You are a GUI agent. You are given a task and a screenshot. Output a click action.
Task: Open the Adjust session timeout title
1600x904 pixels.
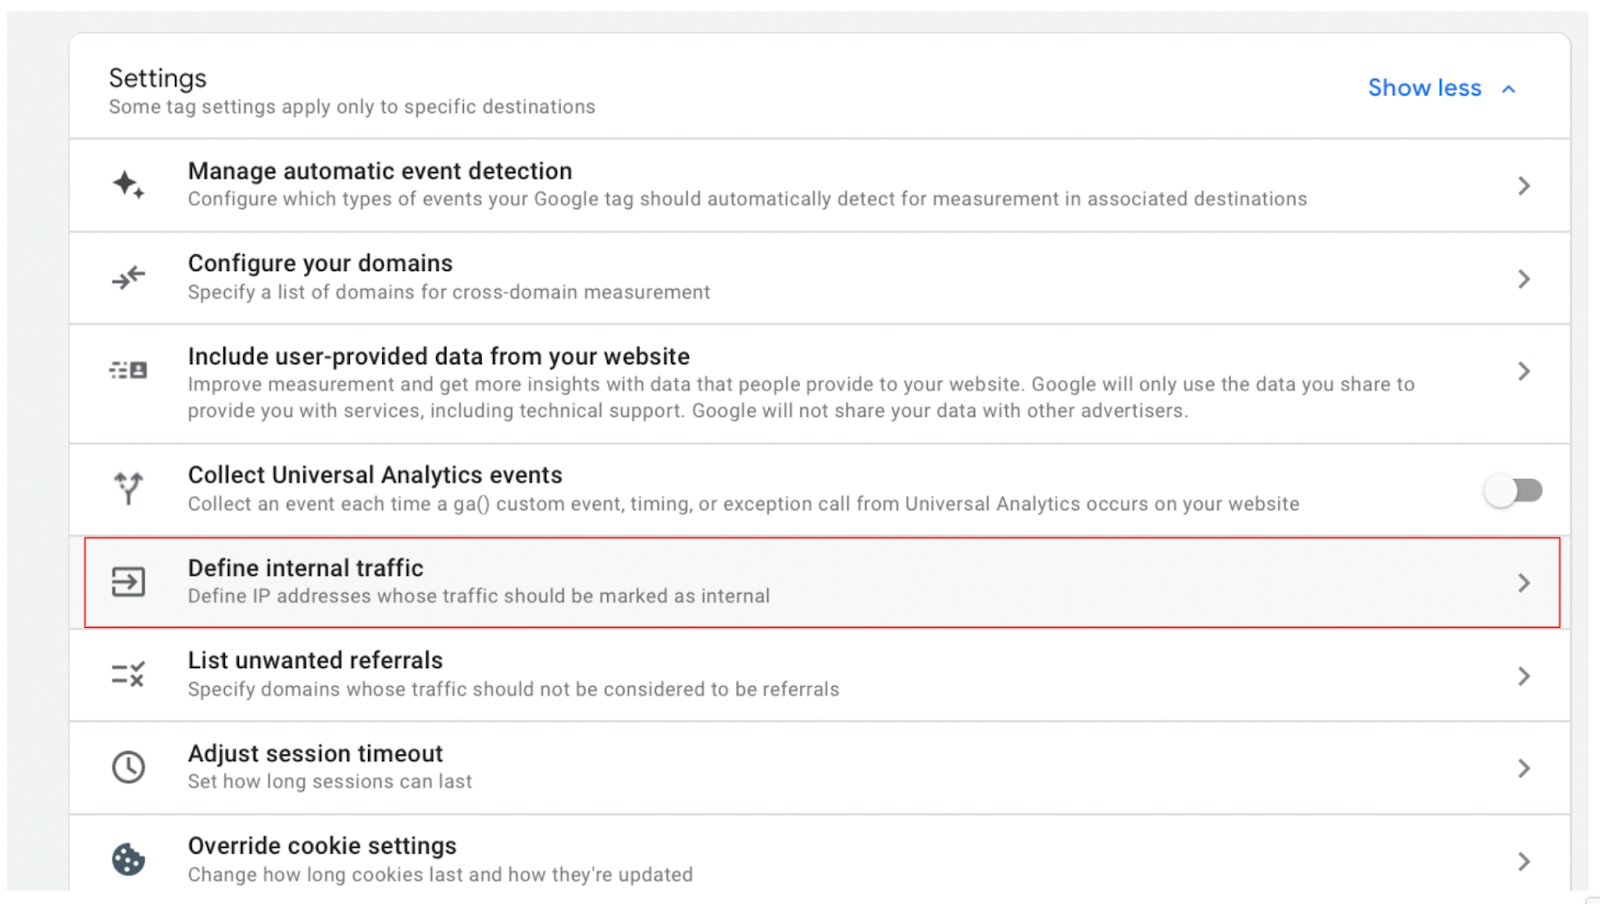pyautogui.click(x=315, y=754)
